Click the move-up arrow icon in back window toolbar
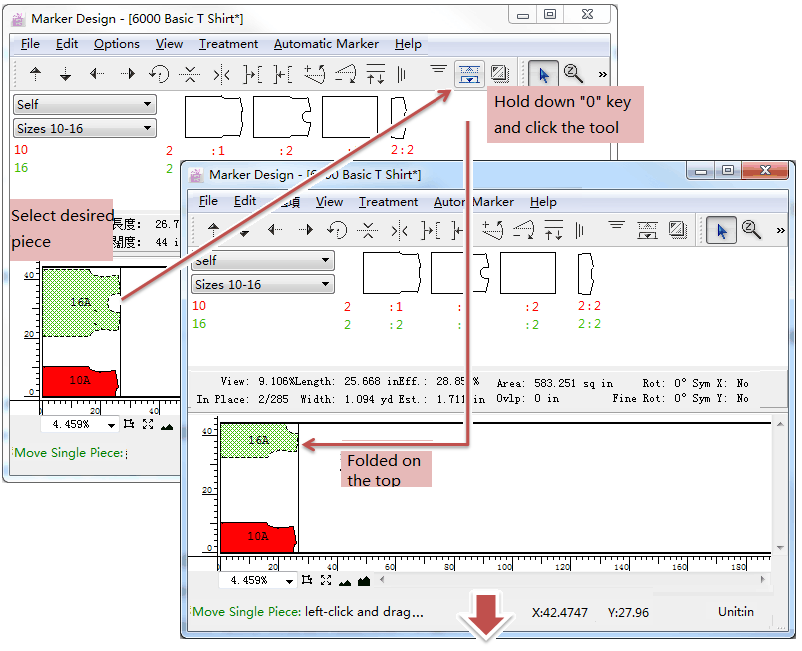The height and width of the screenshot is (651, 802). [36, 73]
